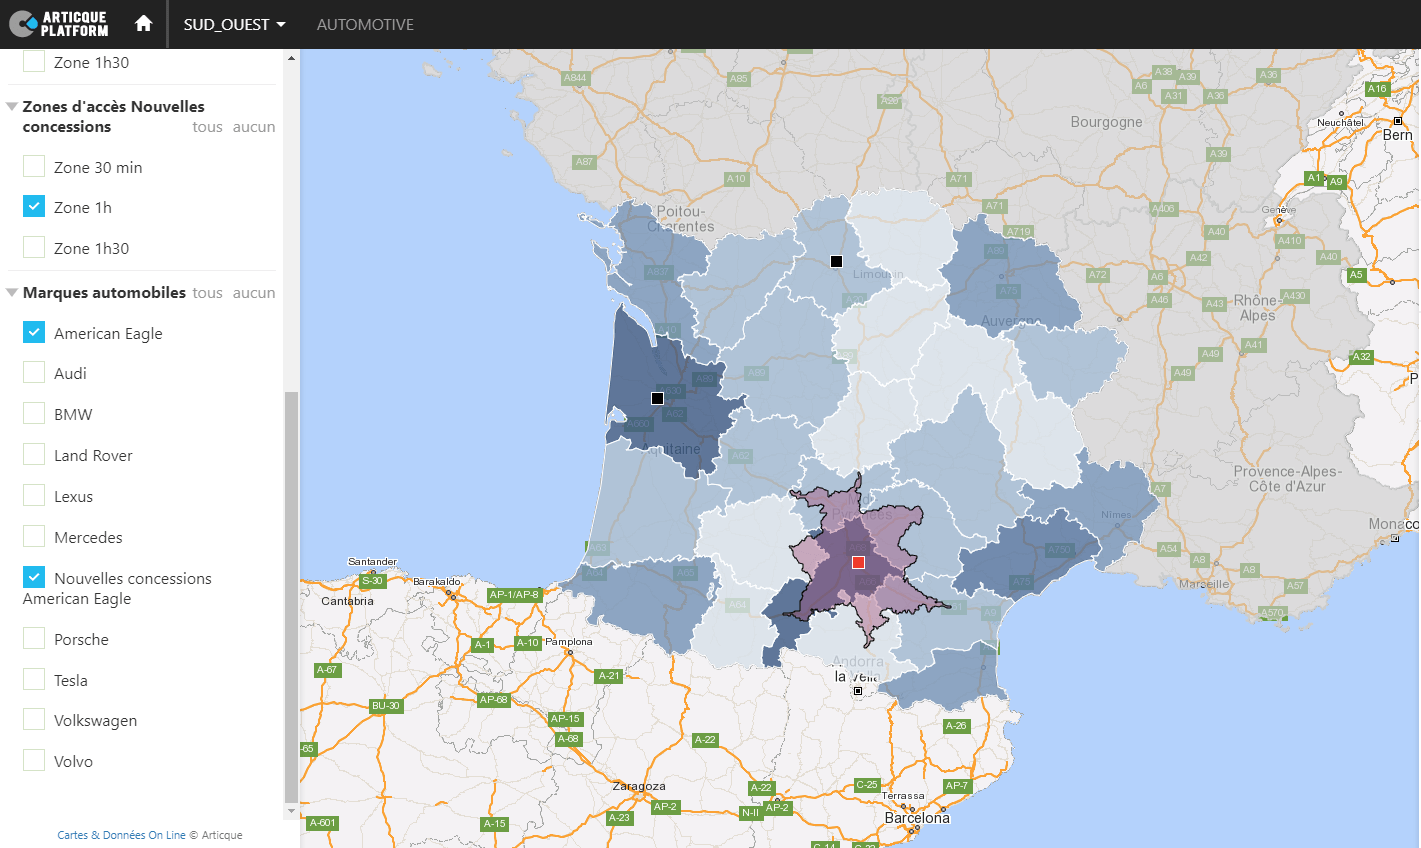
Task: Collapse the Marques automobiles section
Action: [12, 293]
